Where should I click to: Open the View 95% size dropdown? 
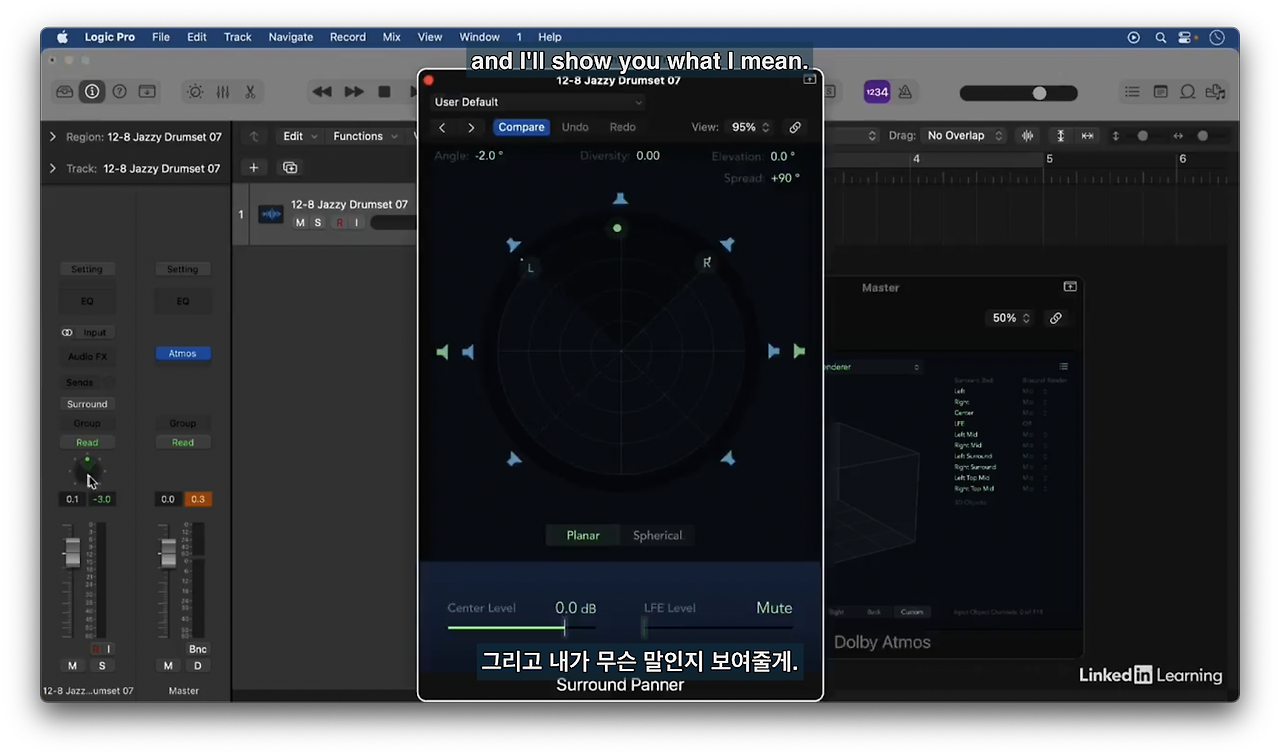tap(751, 128)
